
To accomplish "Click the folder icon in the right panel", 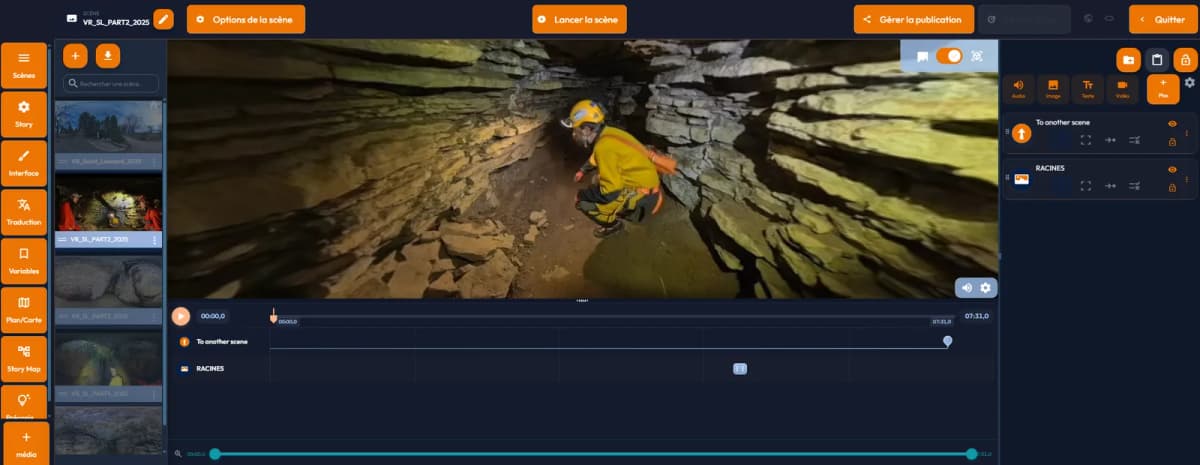I will (x=1128, y=60).
